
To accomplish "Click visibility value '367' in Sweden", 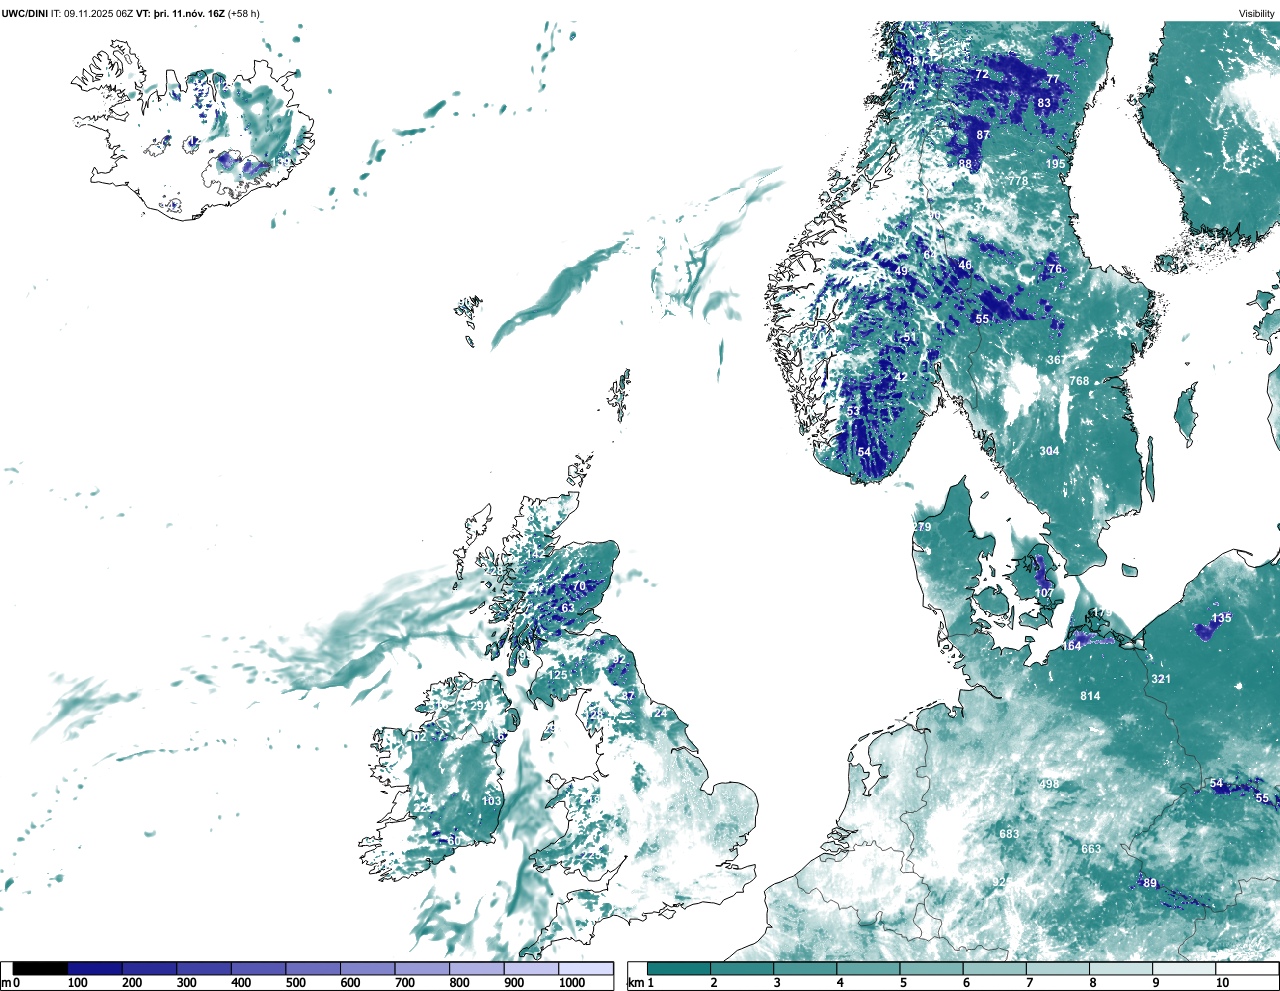I will 1056,360.
